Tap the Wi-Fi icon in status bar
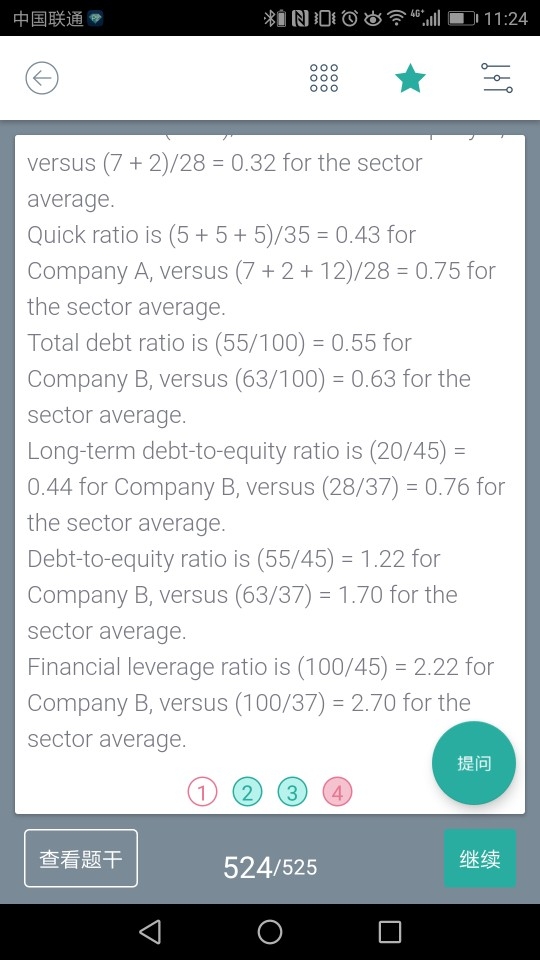The width and height of the screenshot is (540, 960). point(397,18)
